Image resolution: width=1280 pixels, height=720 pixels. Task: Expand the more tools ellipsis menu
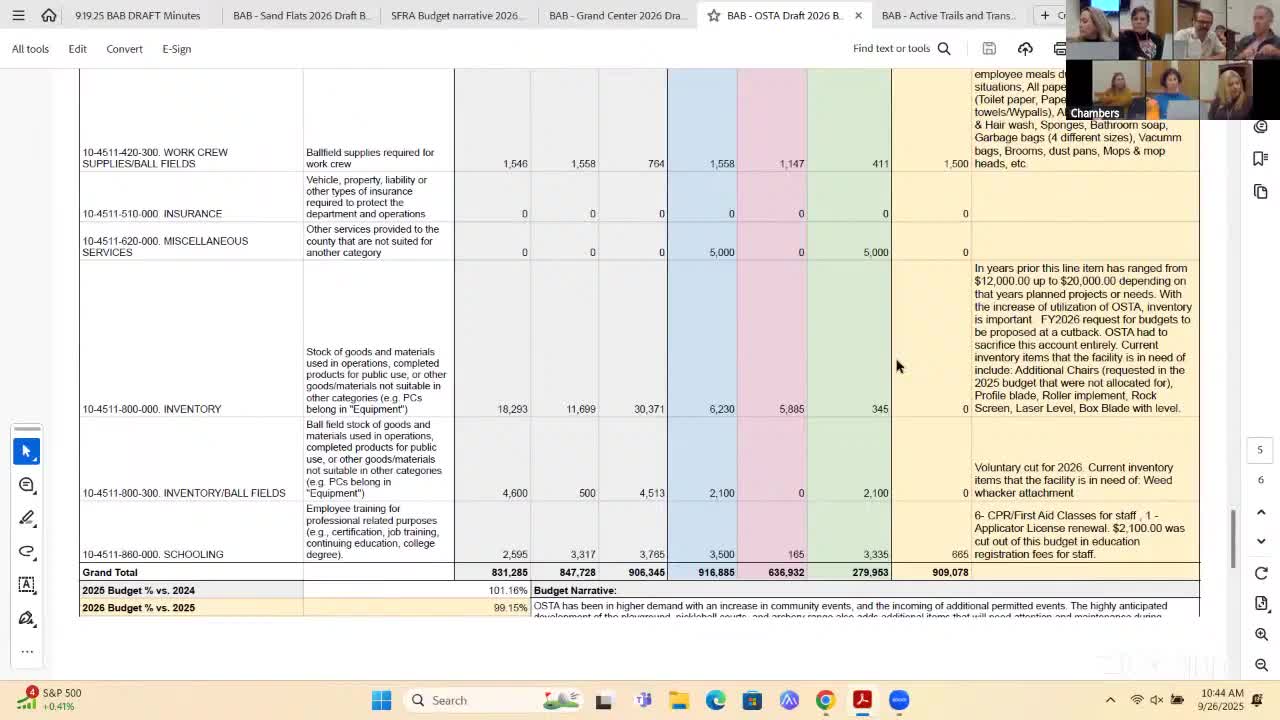tap(27, 651)
